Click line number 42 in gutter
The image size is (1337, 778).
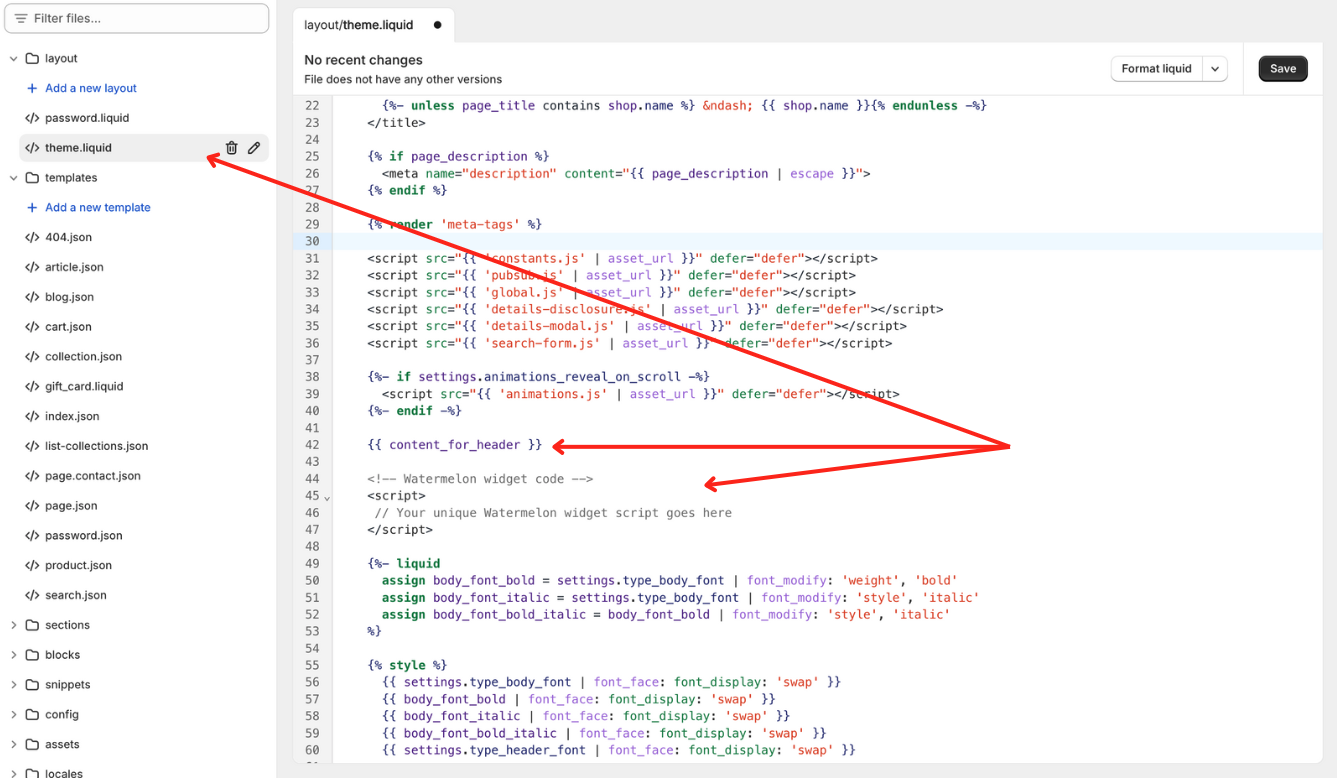pyautogui.click(x=312, y=445)
